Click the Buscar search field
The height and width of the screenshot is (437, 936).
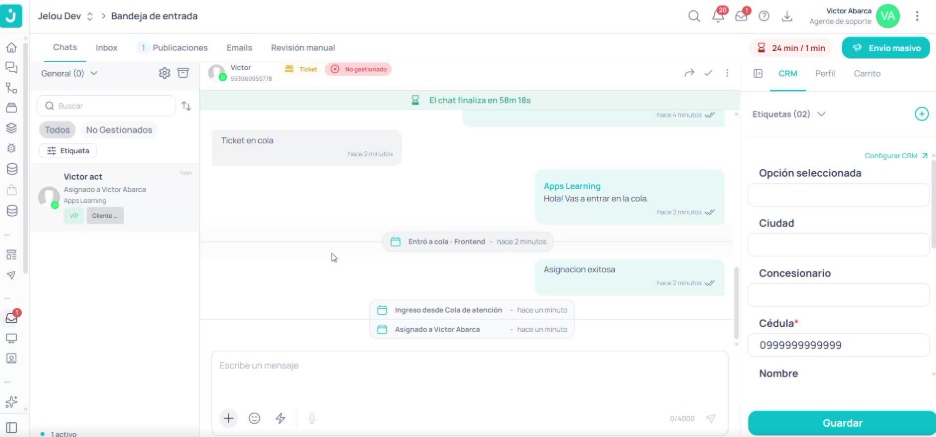click(106, 106)
